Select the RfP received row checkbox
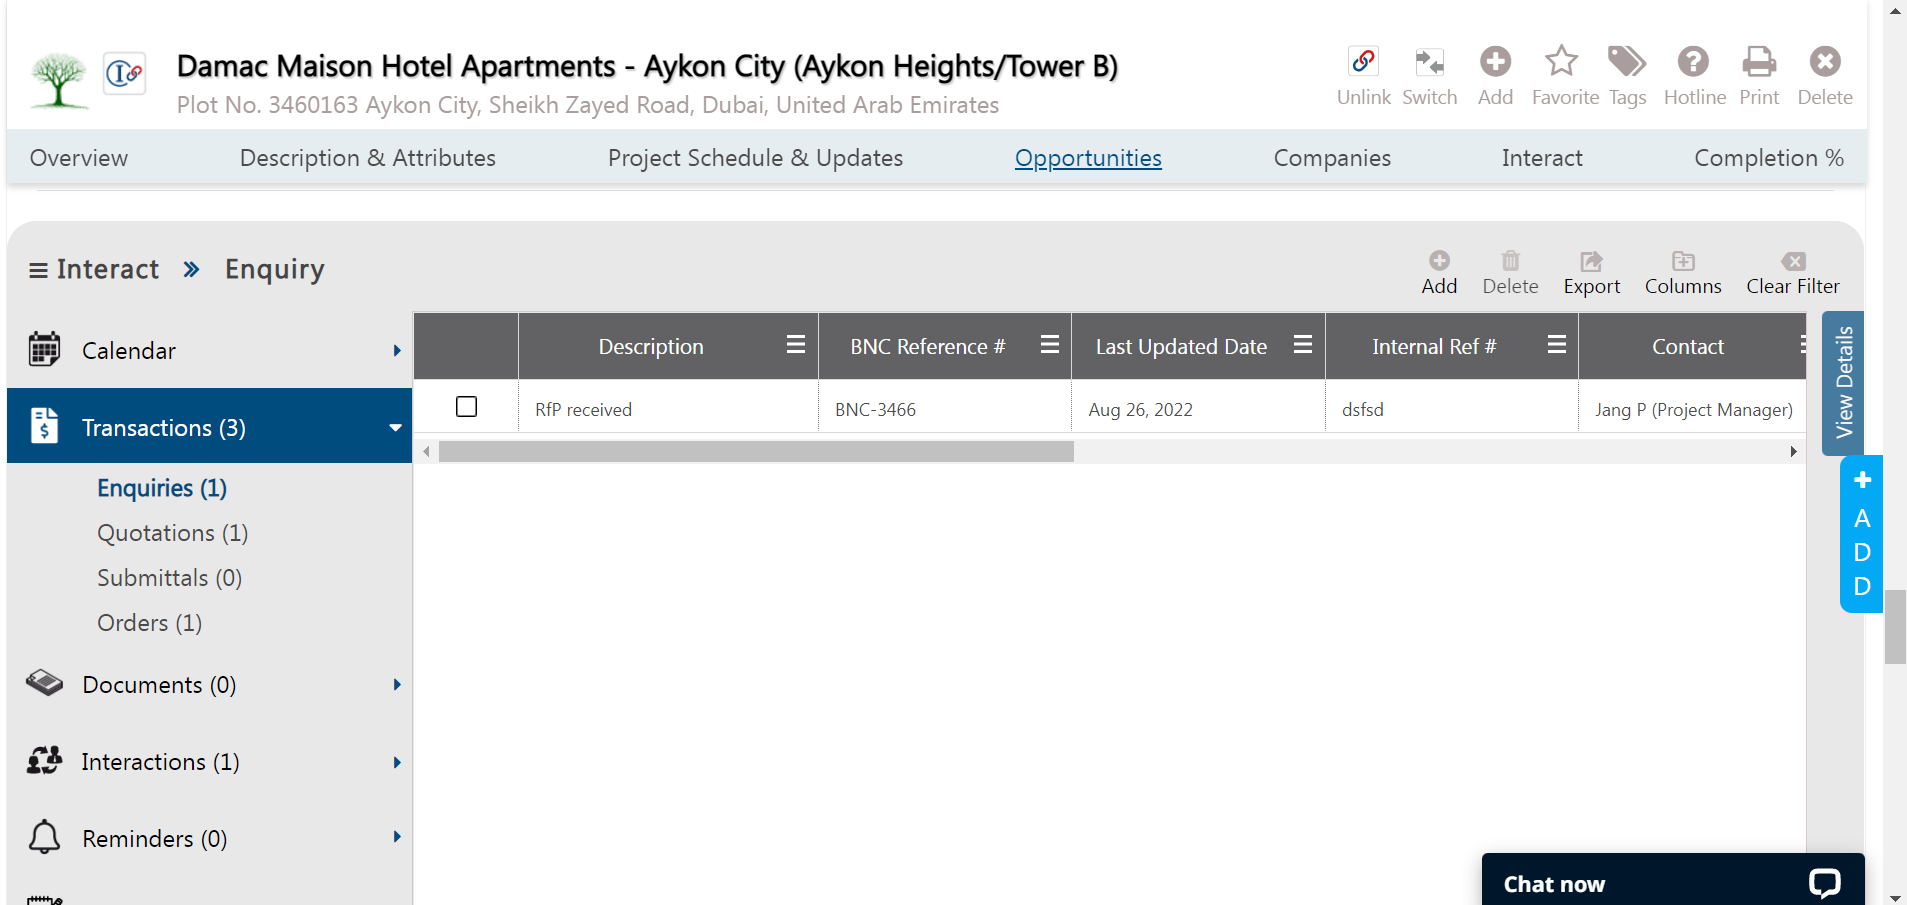 point(466,407)
